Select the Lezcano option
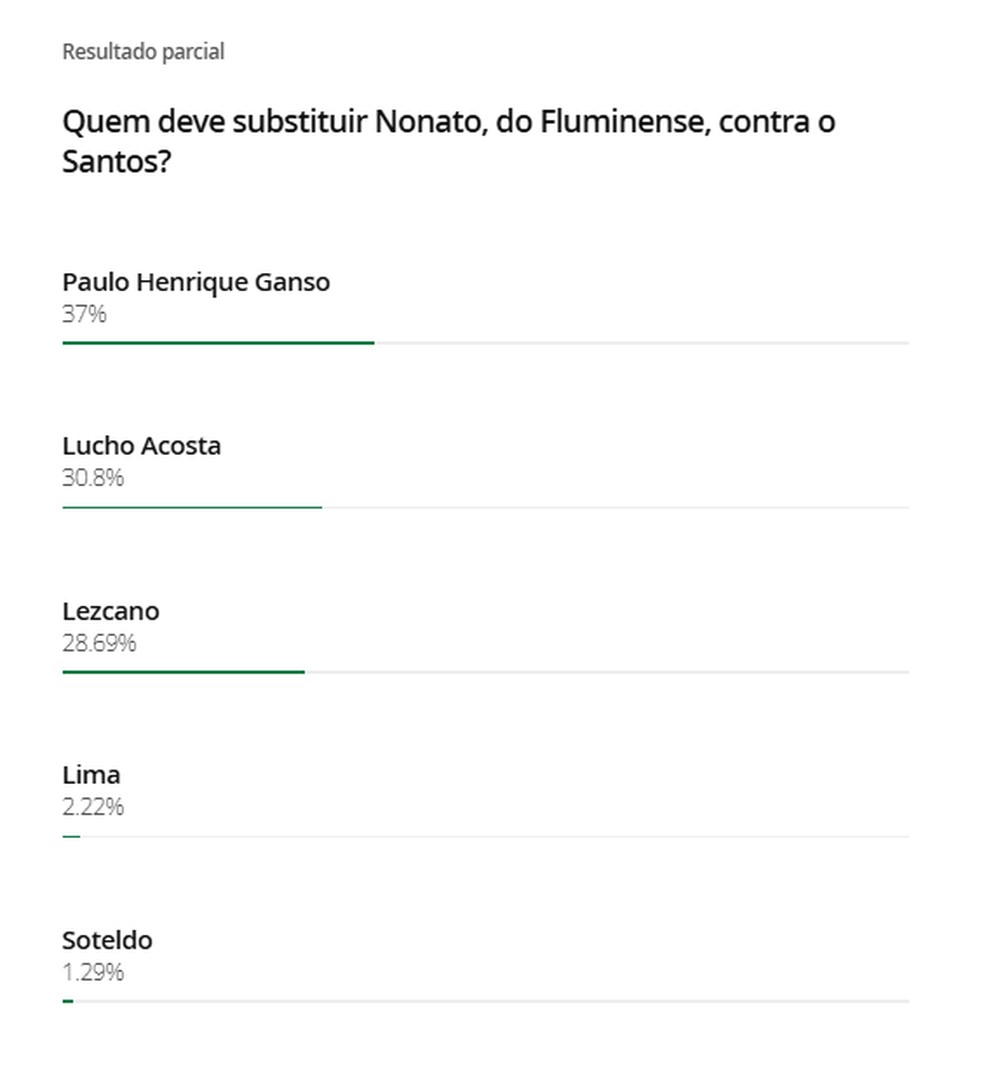This screenshot has height=1071, width=984. [111, 611]
